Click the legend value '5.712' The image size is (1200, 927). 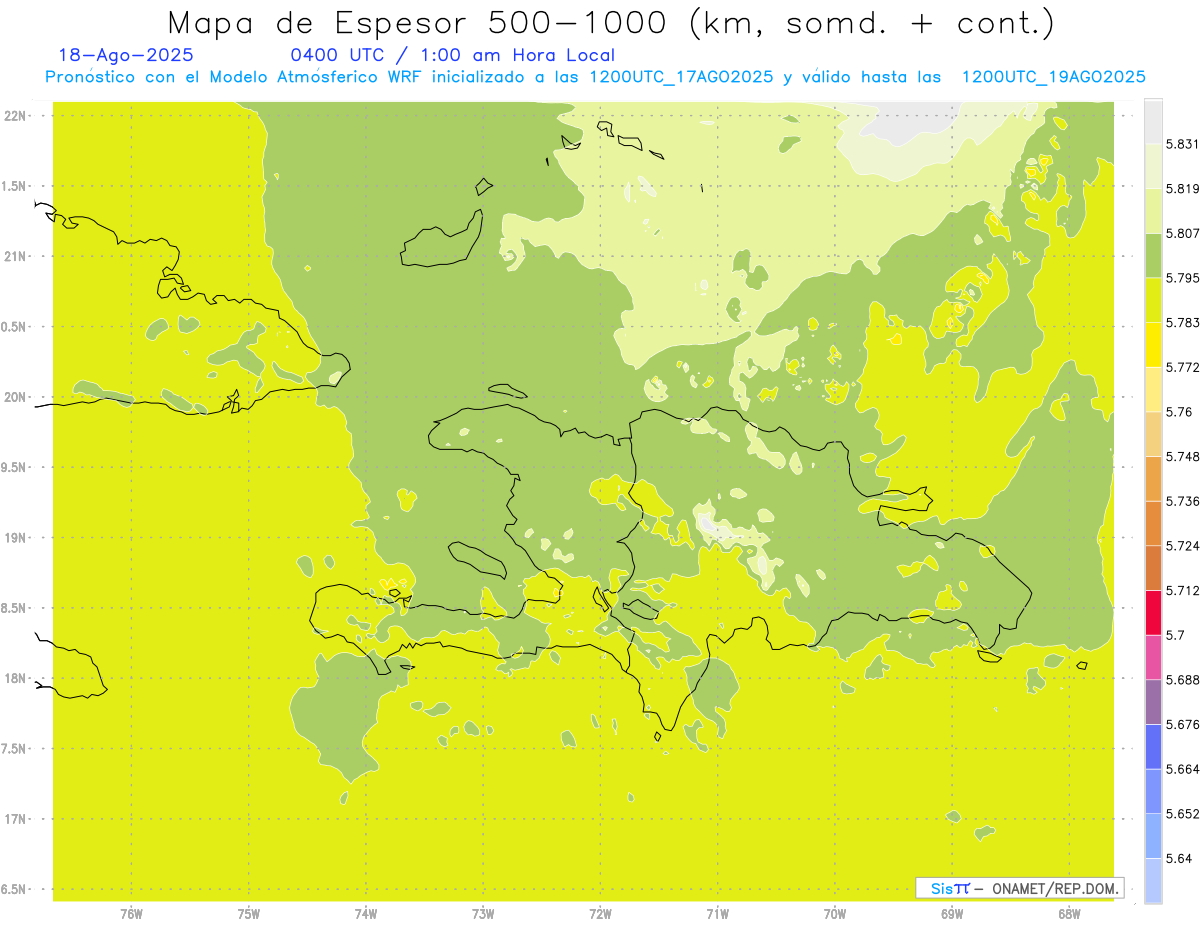1182,590
